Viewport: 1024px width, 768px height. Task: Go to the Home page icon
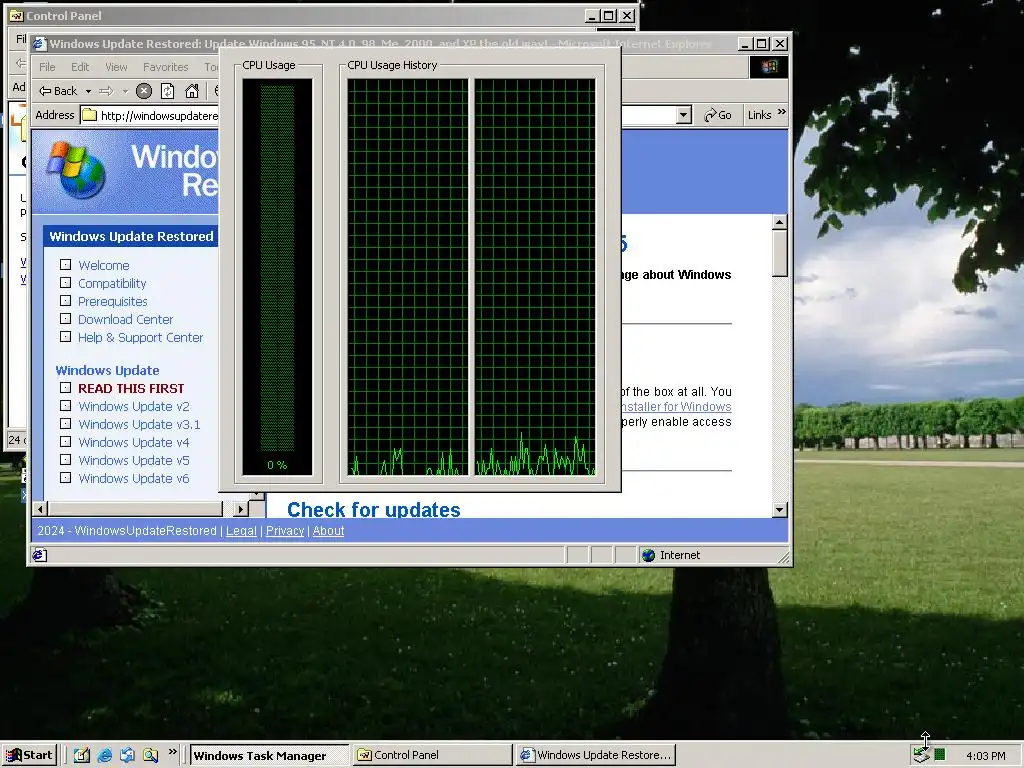point(191,91)
